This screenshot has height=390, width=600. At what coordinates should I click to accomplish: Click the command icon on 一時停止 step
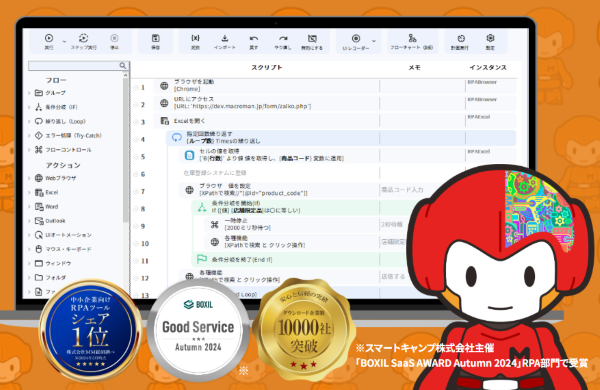[x=215, y=225]
